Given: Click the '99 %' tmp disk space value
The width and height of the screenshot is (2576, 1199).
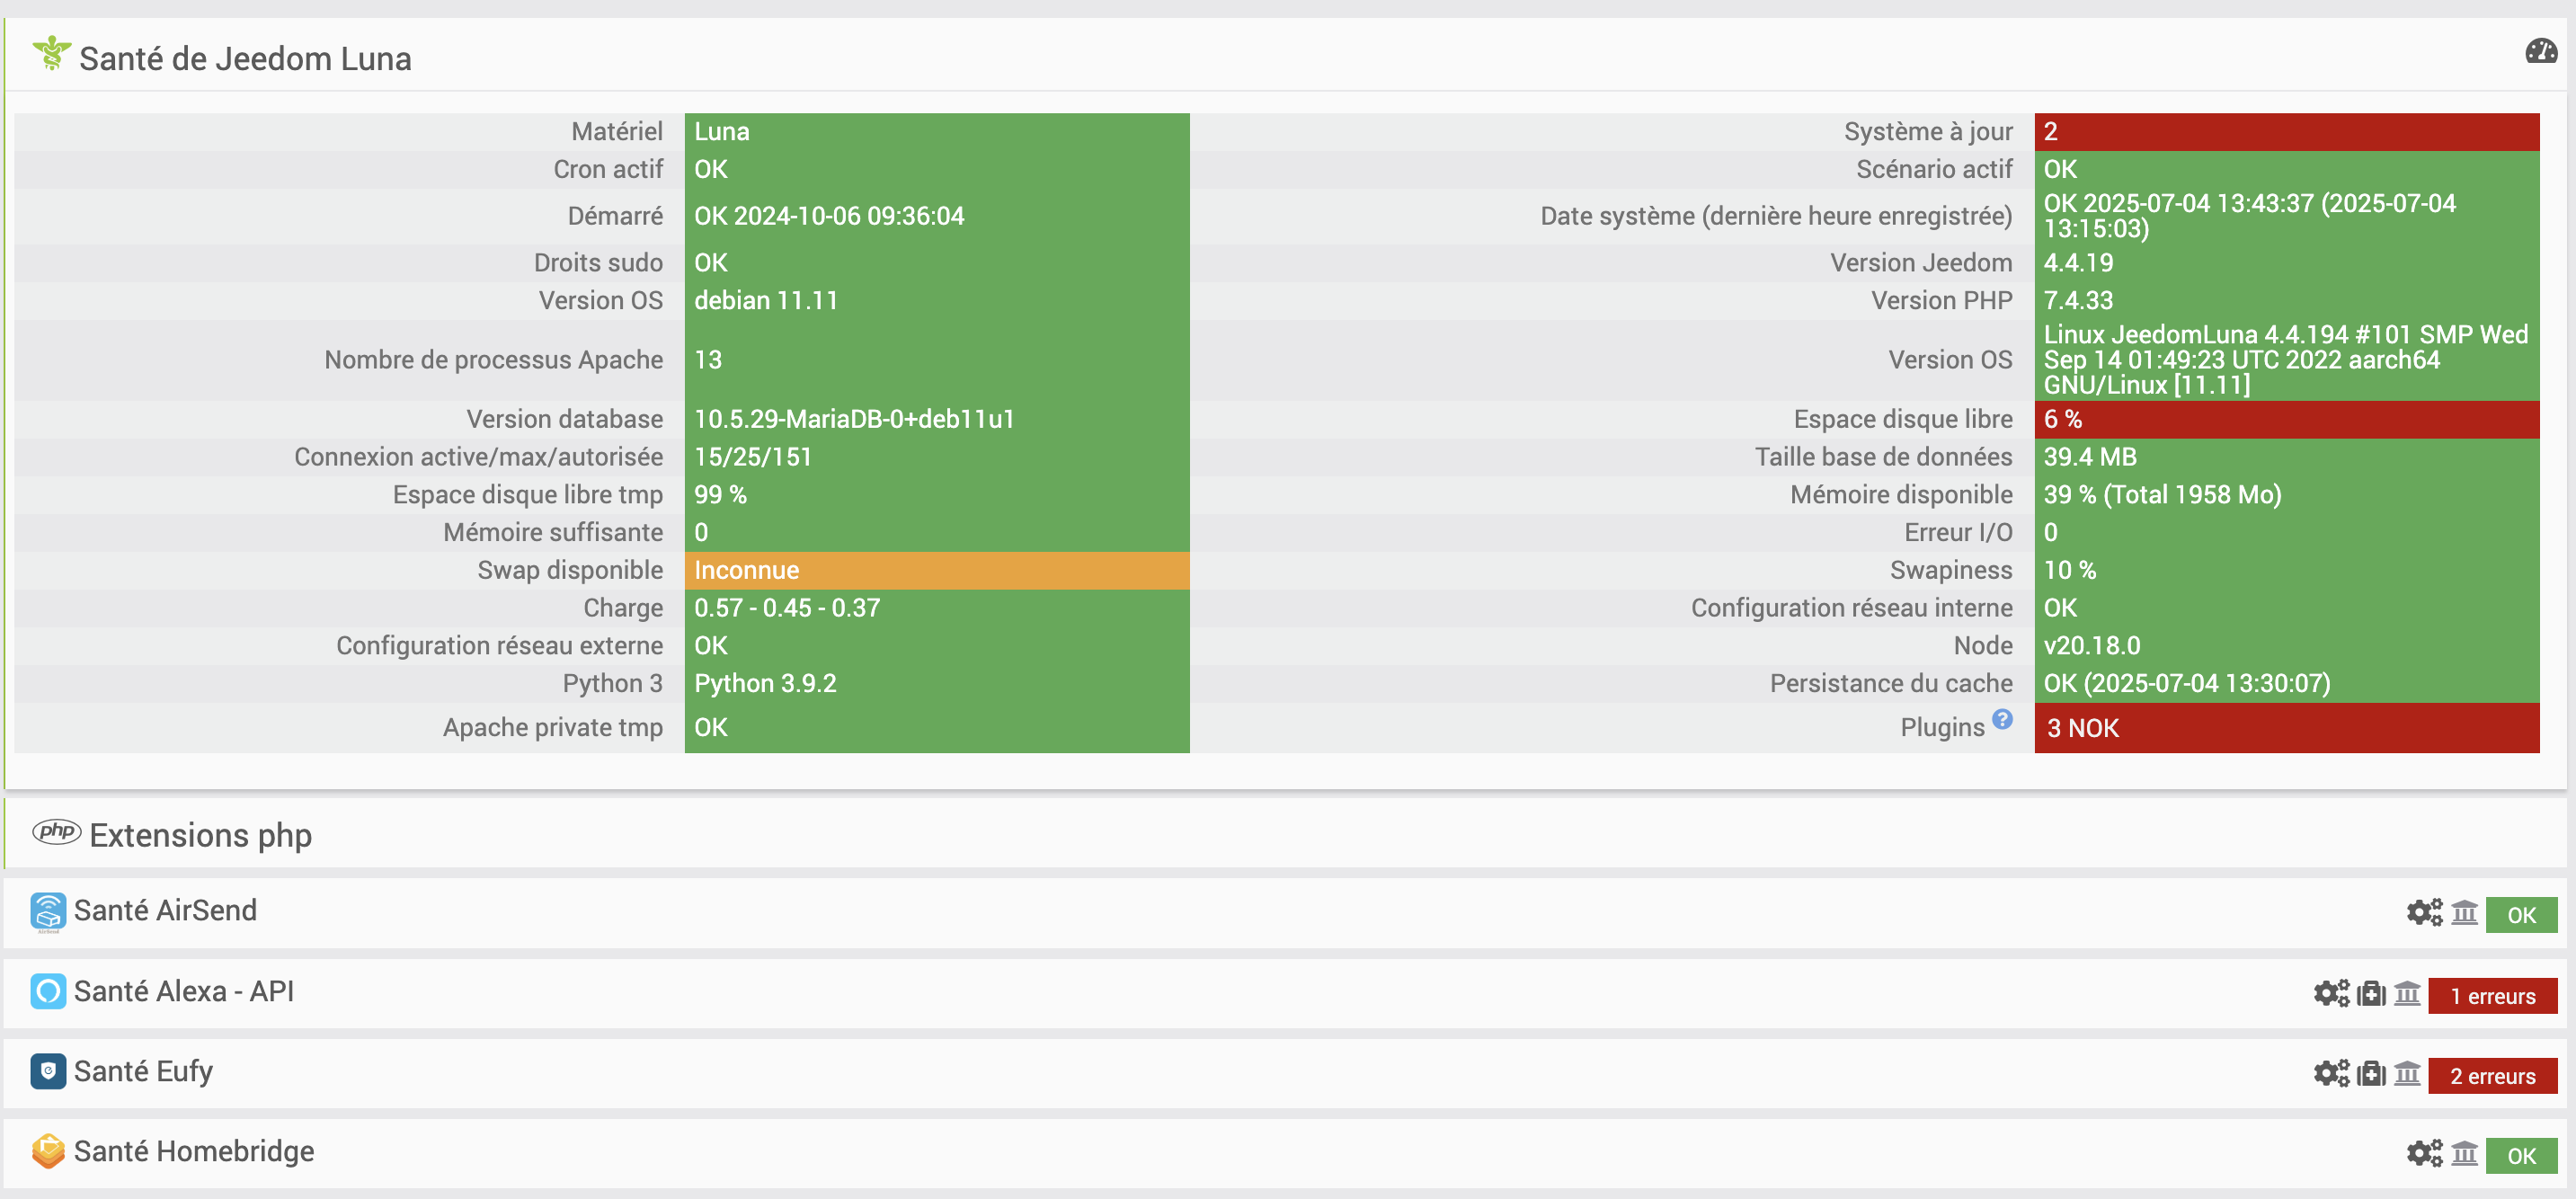Looking at the screenshot, I should tap(937, 494).
